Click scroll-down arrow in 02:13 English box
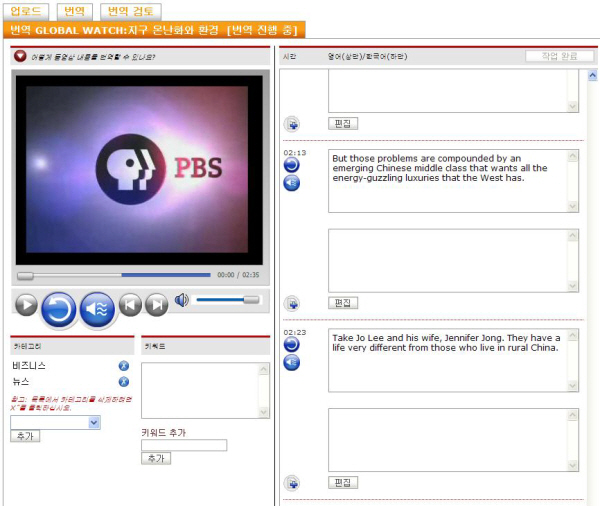The image size is (600, 506). click(x=573, y=206)
